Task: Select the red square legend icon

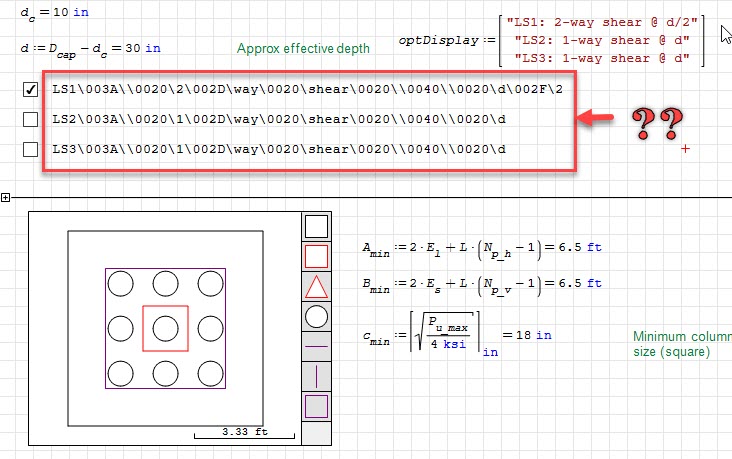Action: point(316,257)
